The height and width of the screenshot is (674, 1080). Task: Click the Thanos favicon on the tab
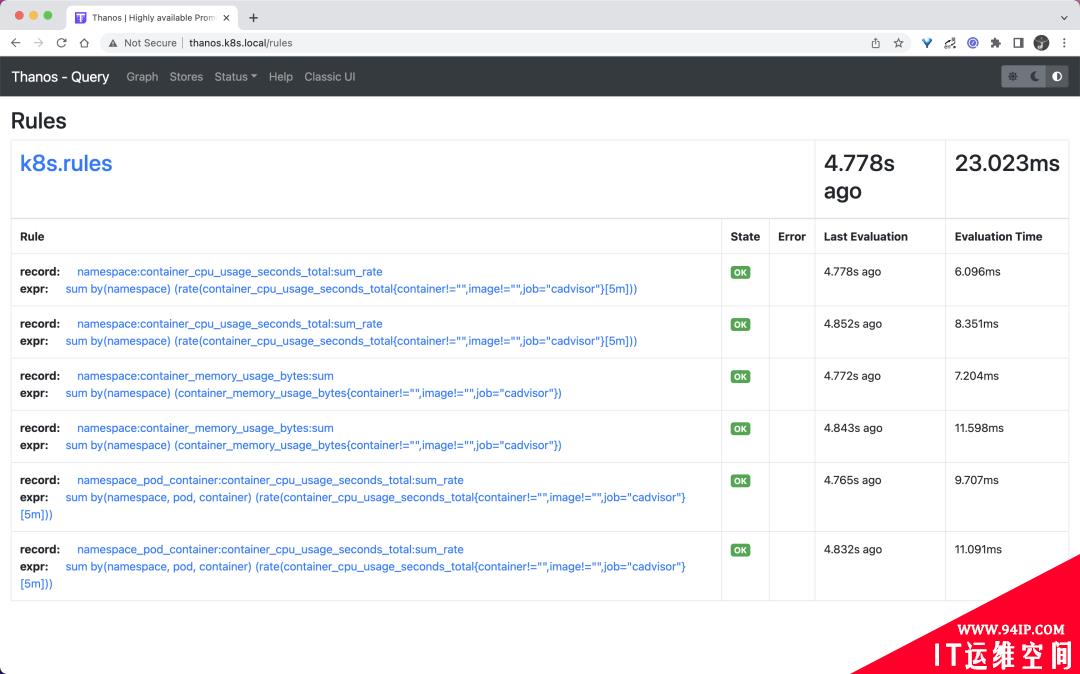point(81,18)
